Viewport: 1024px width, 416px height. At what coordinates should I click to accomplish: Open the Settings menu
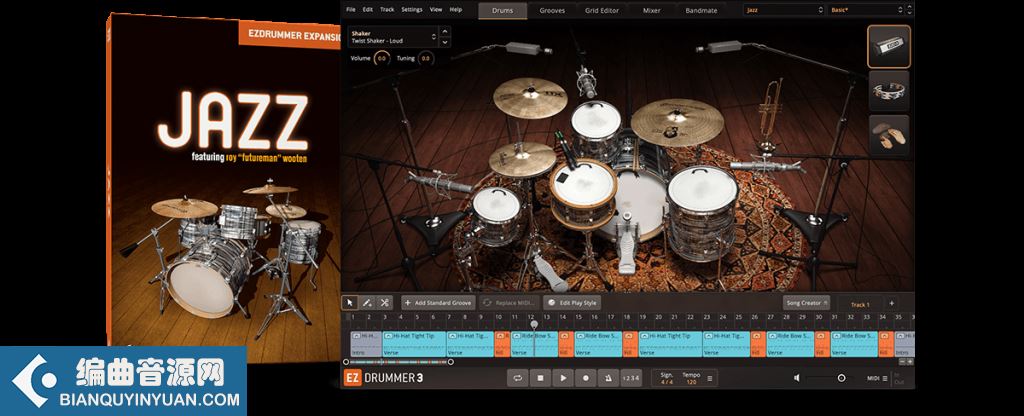[411, 10]
